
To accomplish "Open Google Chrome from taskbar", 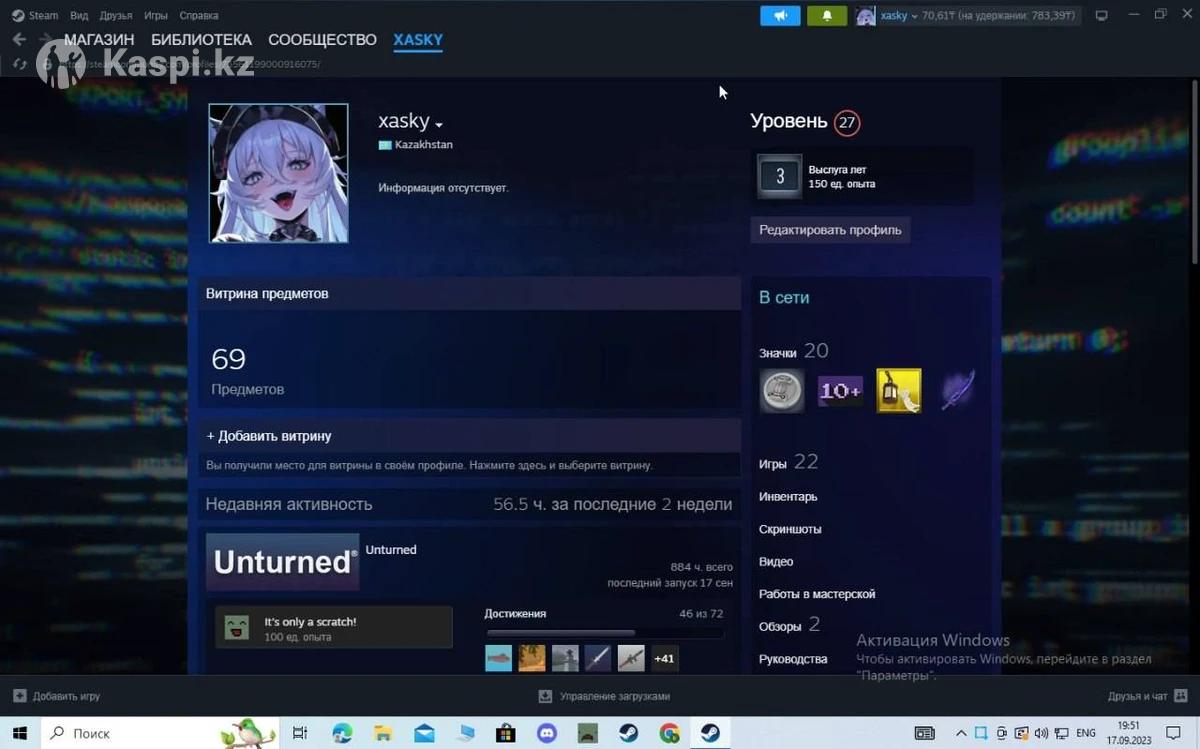I will [669, 733].
